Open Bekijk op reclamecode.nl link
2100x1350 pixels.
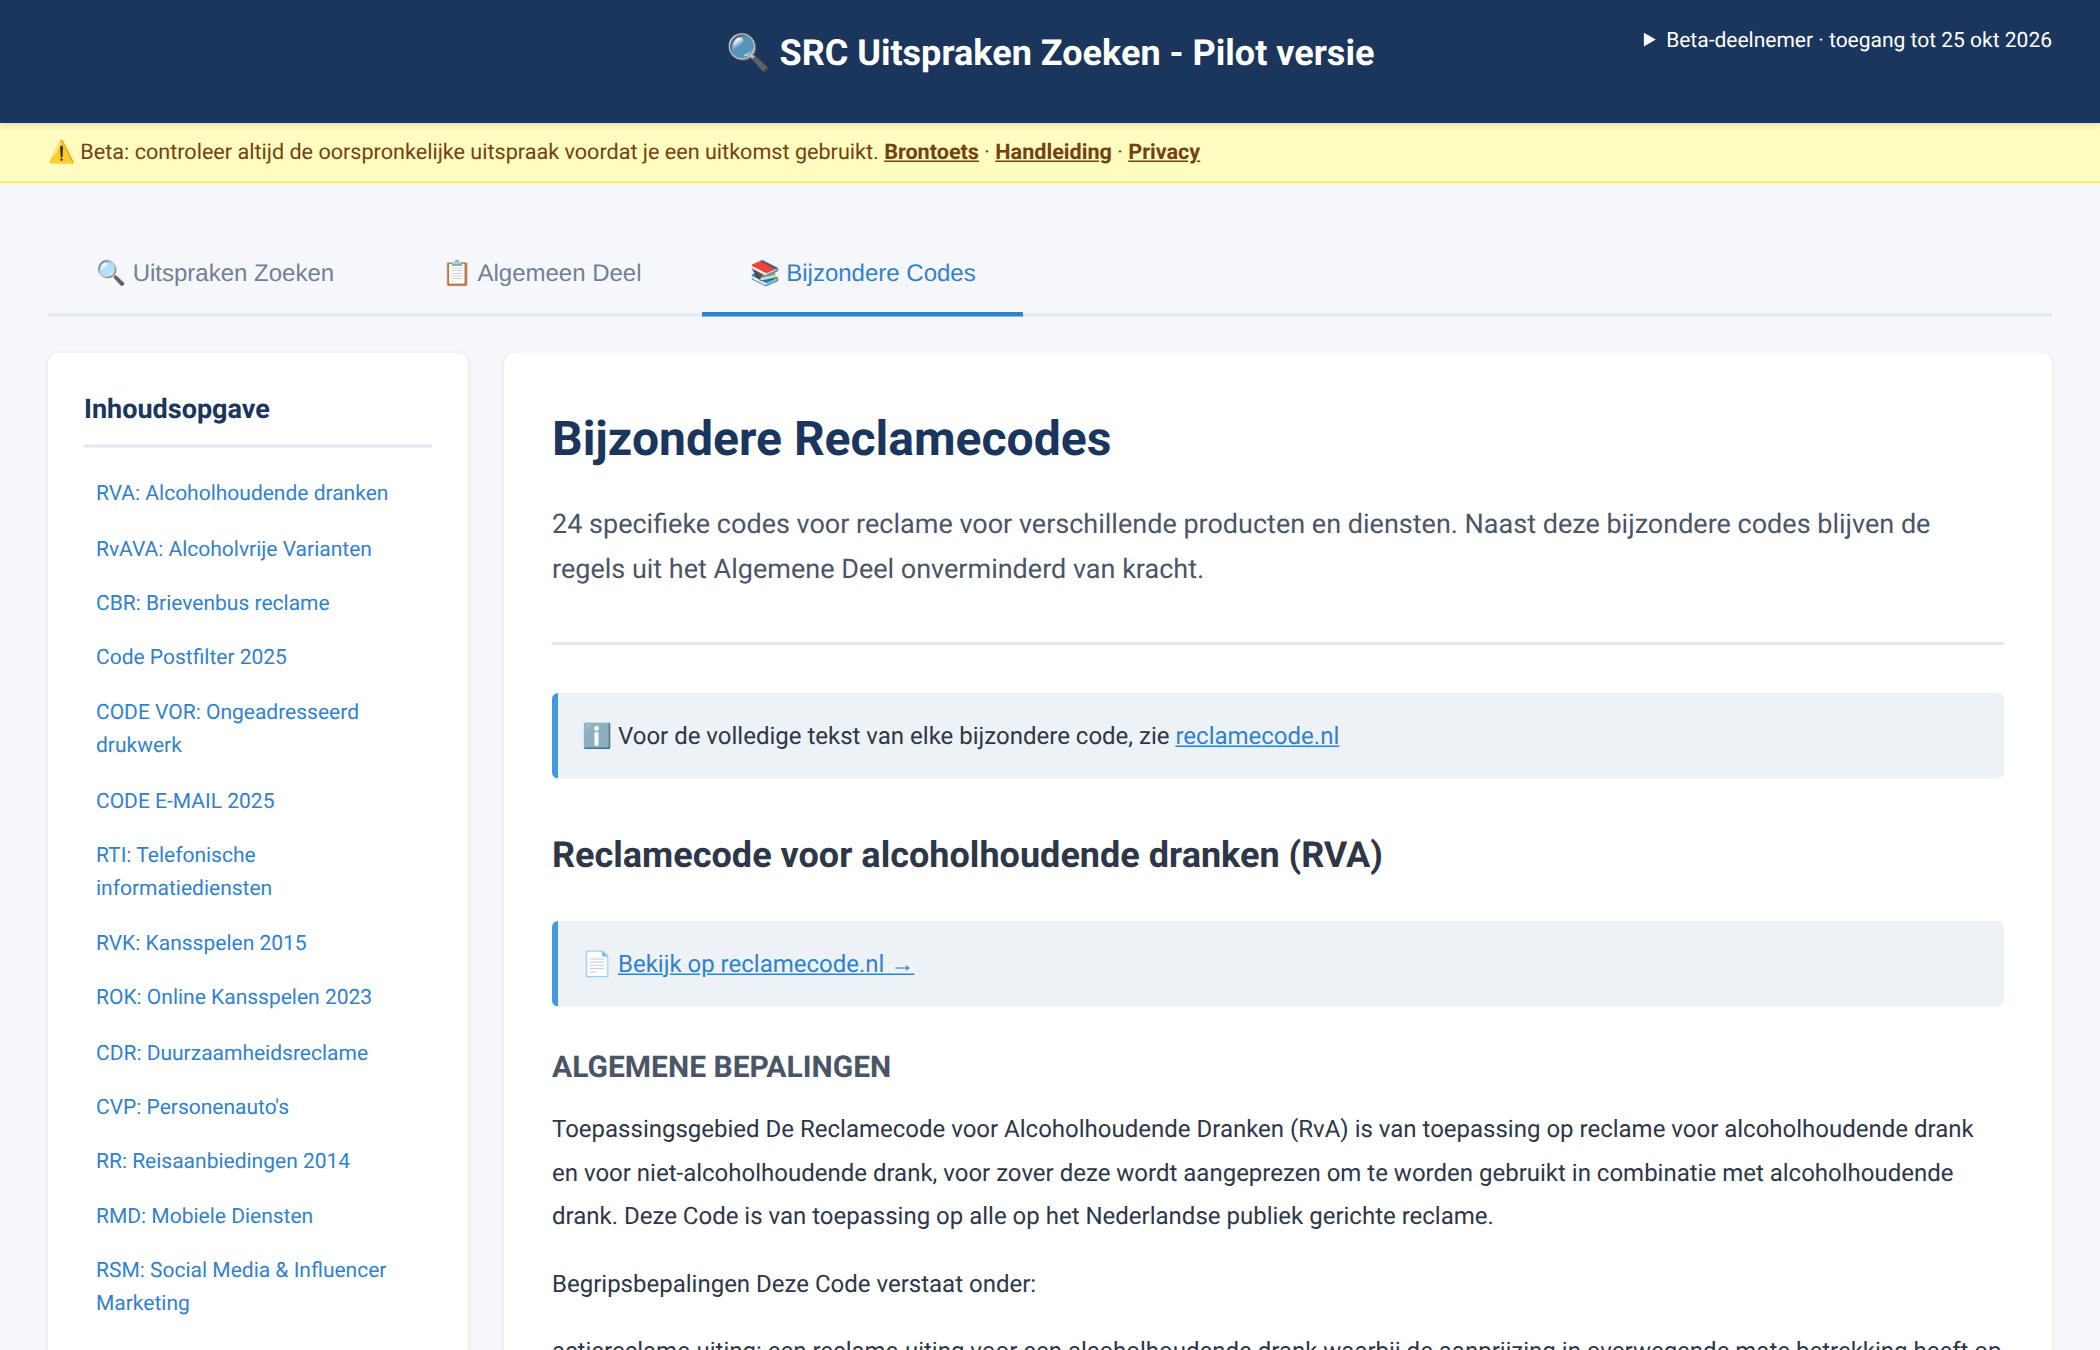[x=765, y=964]
